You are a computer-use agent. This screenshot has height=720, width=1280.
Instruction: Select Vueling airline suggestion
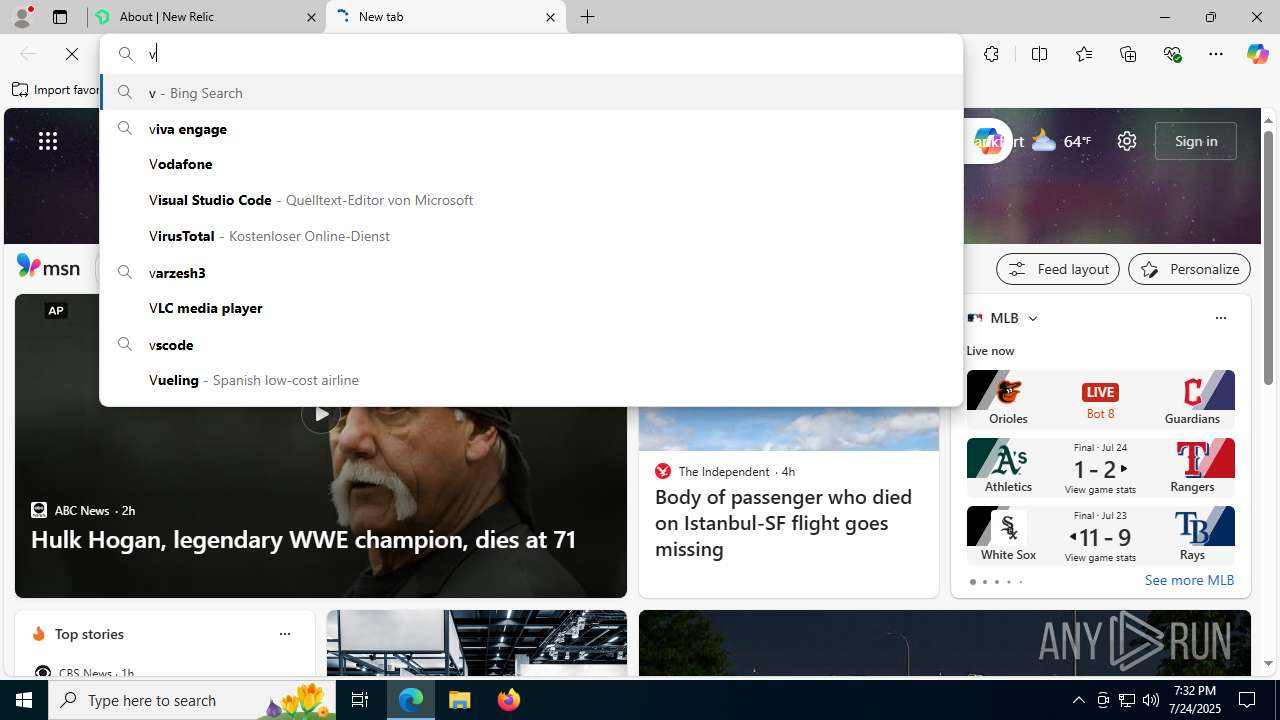tap(531, 380)
